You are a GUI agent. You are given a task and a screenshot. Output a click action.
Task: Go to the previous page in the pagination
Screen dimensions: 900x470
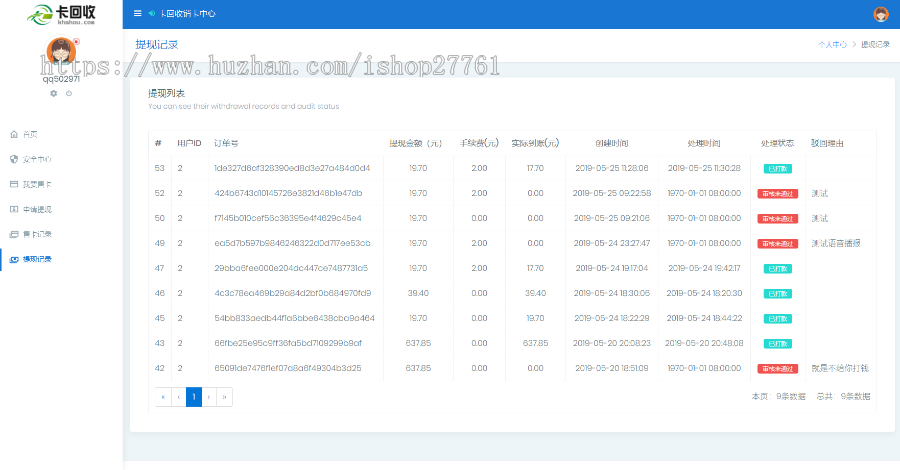click(179, 397)
